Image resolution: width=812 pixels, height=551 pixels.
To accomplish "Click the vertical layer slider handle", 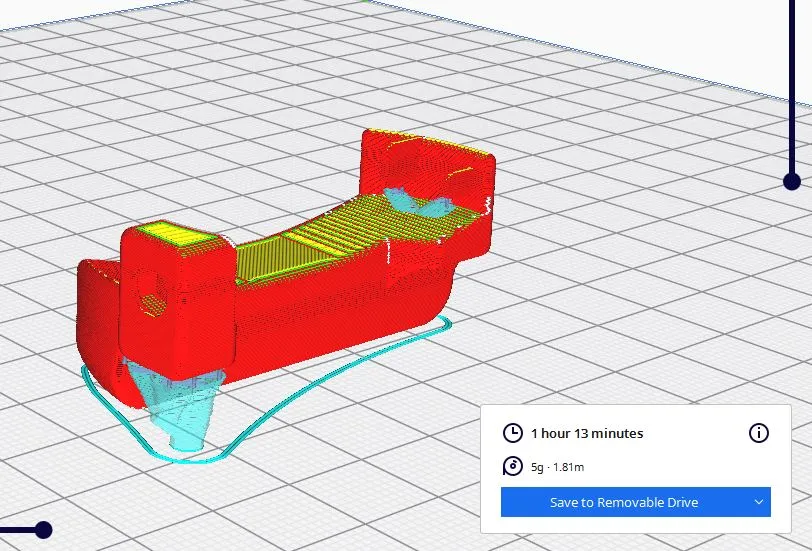I will (x=792, y=181).
